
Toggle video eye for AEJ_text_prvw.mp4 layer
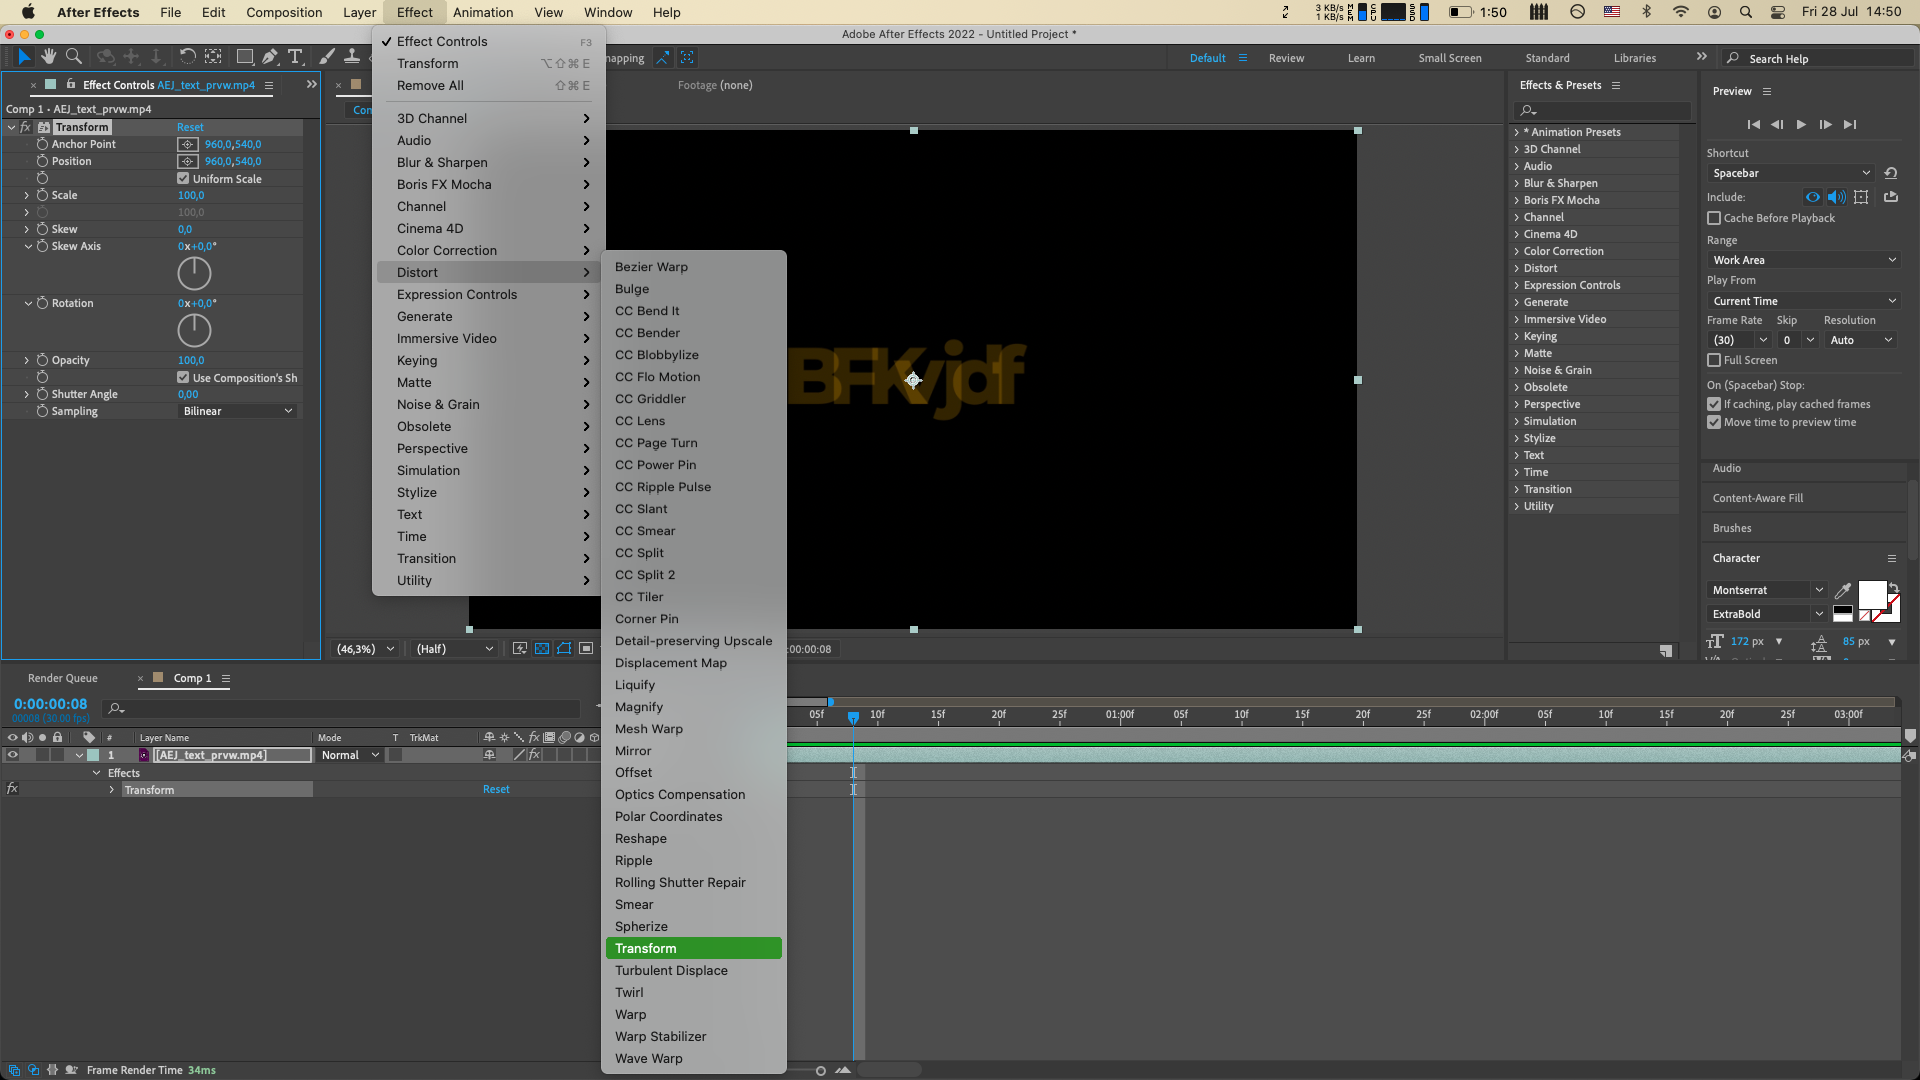click(13, 756)
